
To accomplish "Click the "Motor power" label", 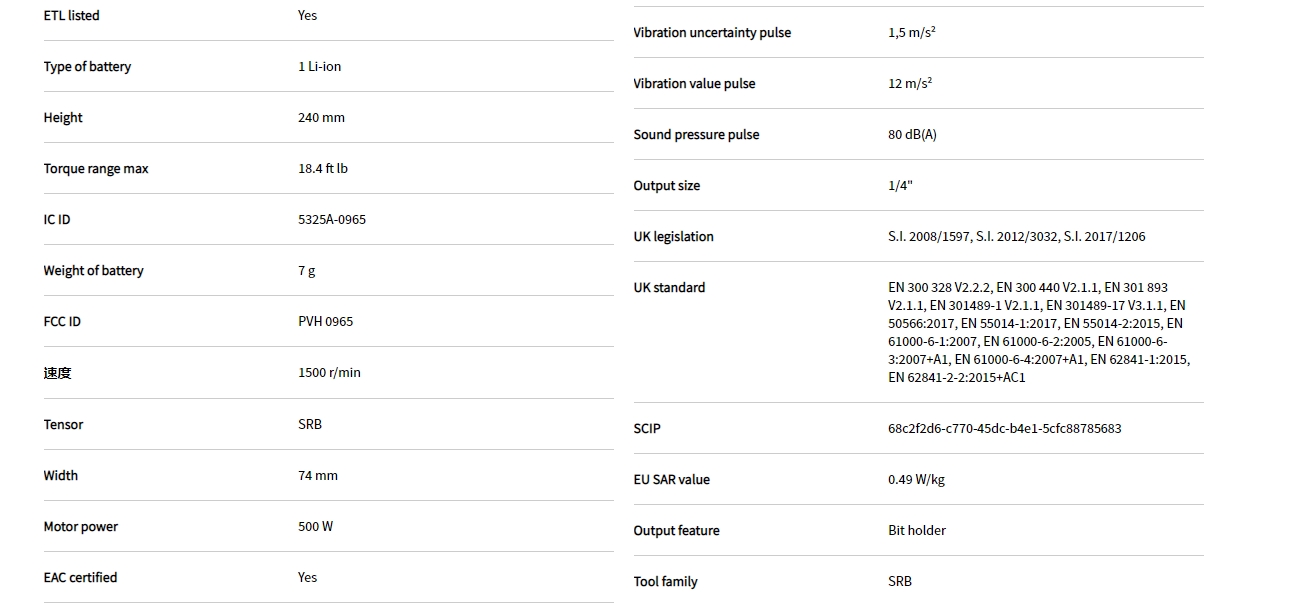I will [x=80, y=527].
